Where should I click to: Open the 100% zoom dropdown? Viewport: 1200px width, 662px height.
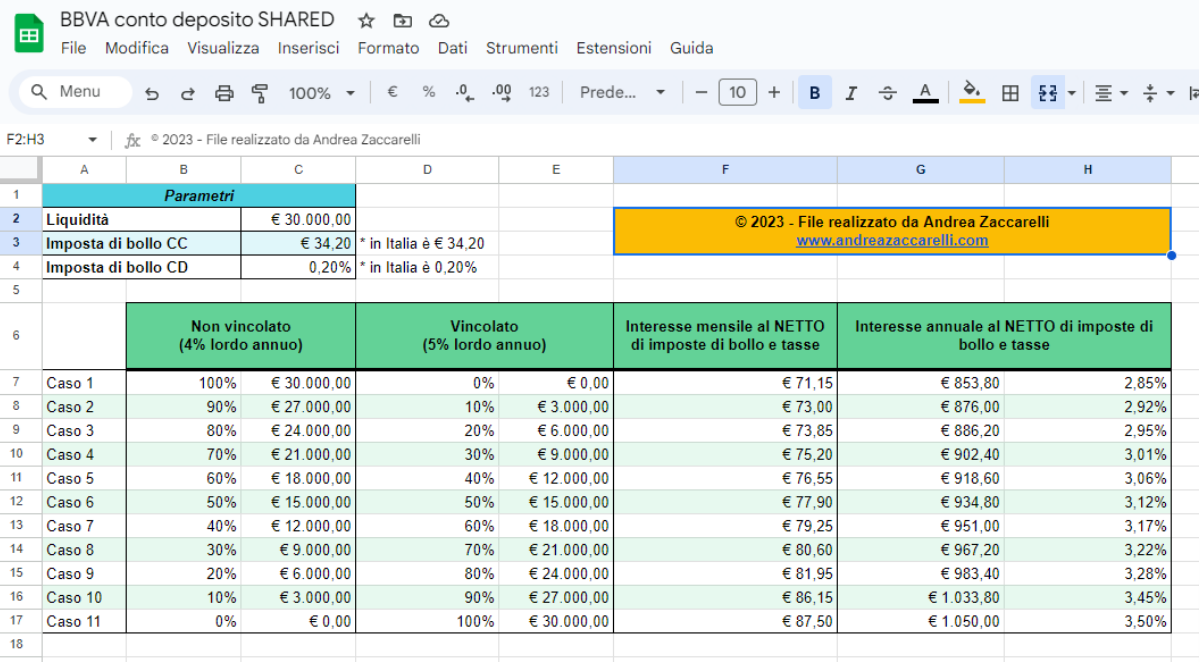[322, 93]
